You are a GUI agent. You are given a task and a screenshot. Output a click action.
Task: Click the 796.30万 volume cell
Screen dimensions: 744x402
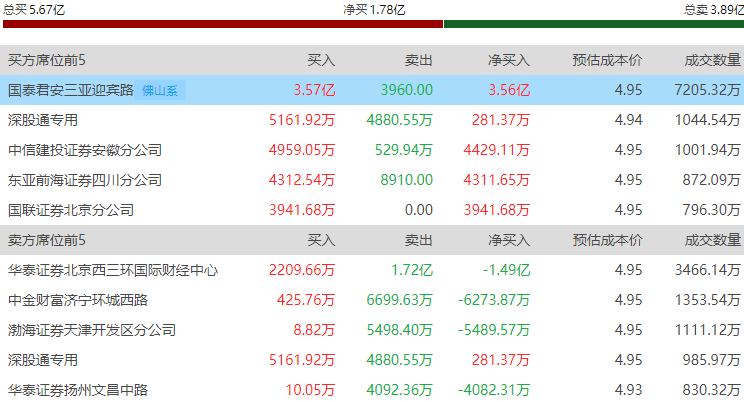(x=712, y=210)
